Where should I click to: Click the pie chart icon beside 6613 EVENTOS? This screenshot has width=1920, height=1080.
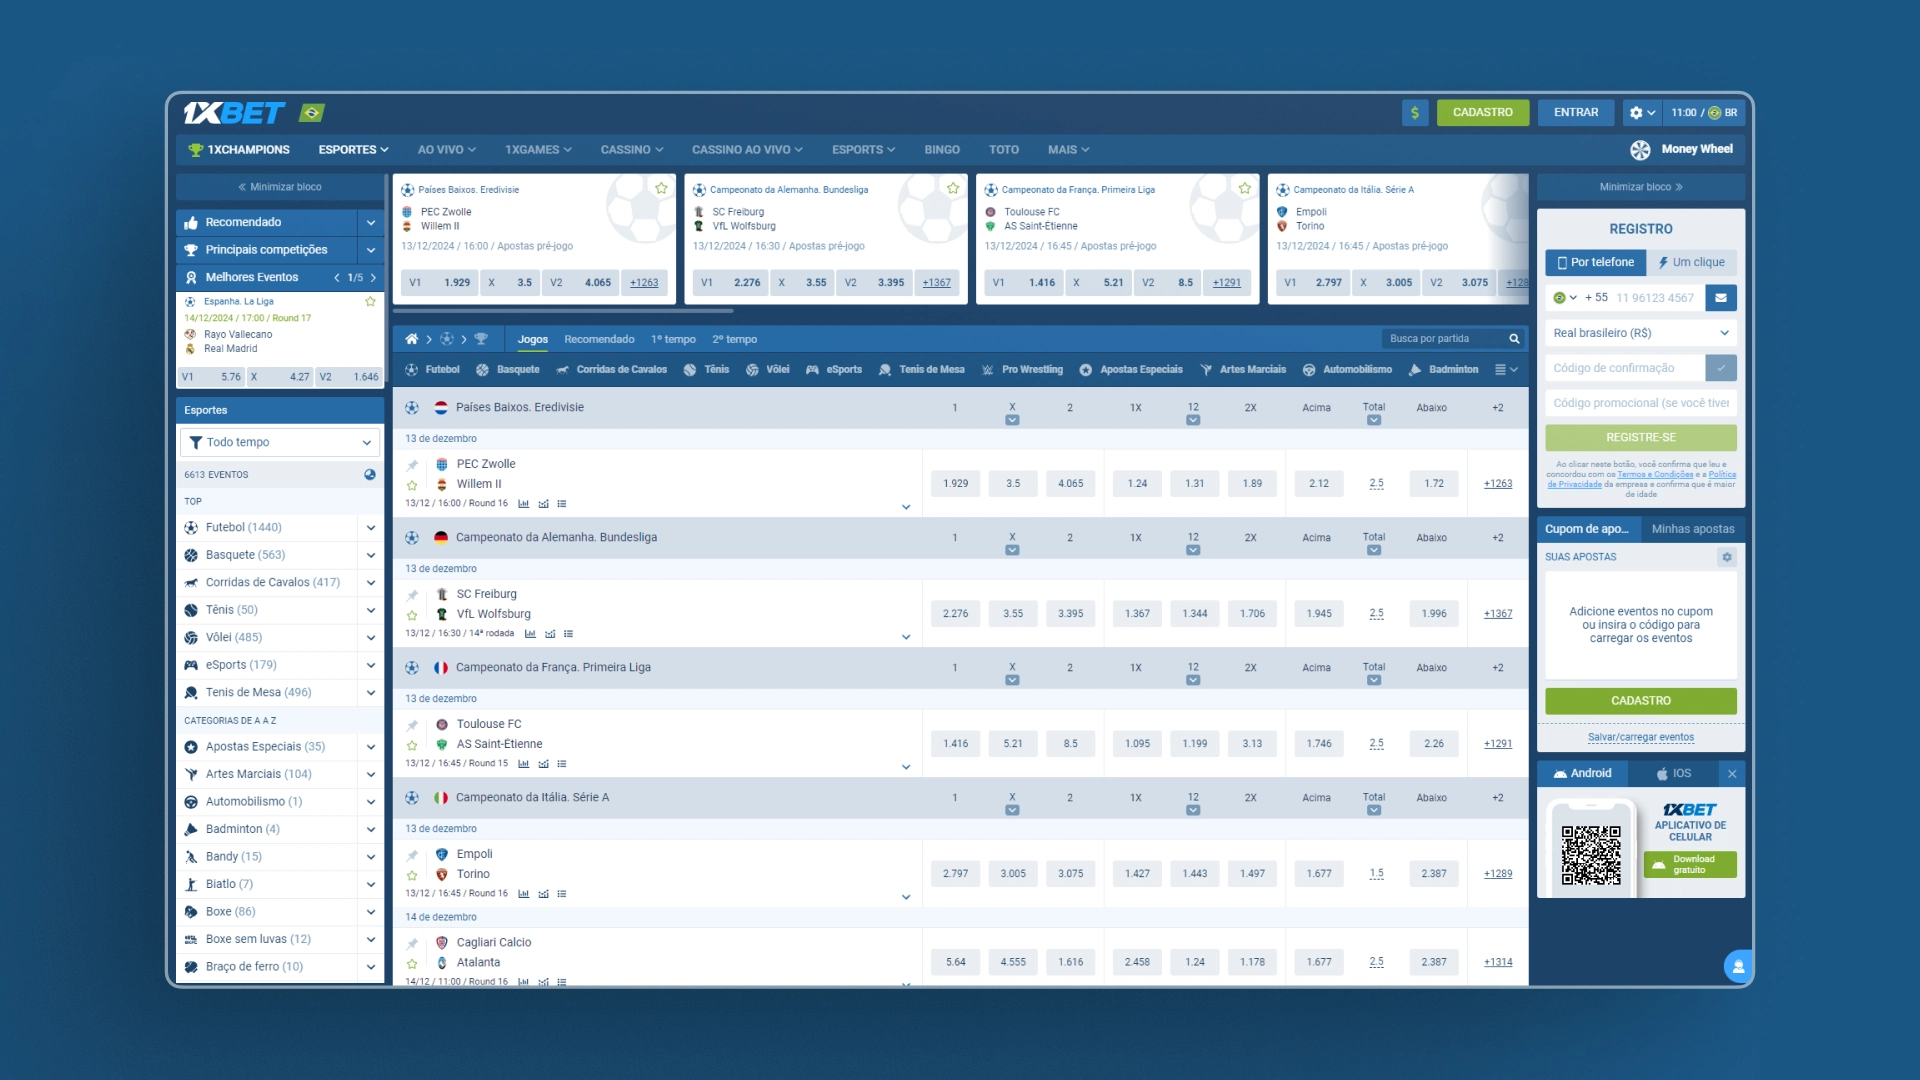tap(370, 475)
